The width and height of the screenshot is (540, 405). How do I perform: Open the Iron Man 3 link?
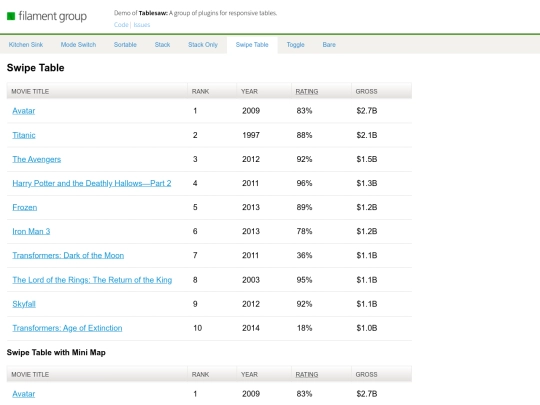coord(31,231)
